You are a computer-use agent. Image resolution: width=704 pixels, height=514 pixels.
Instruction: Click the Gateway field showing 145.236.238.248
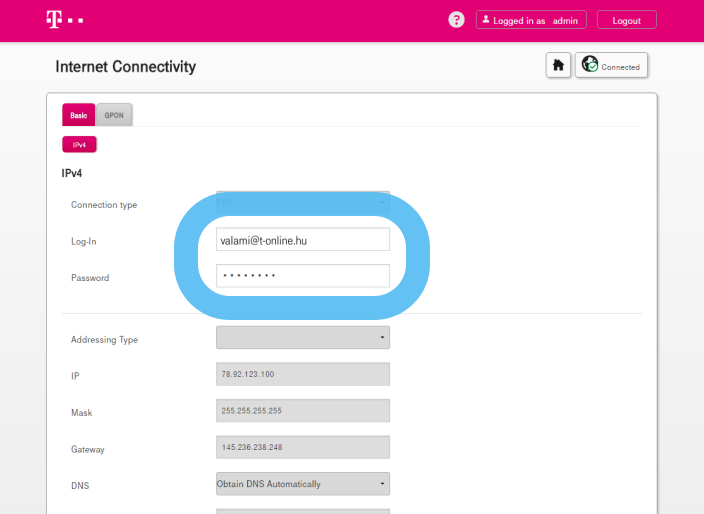tap(302, 447)
